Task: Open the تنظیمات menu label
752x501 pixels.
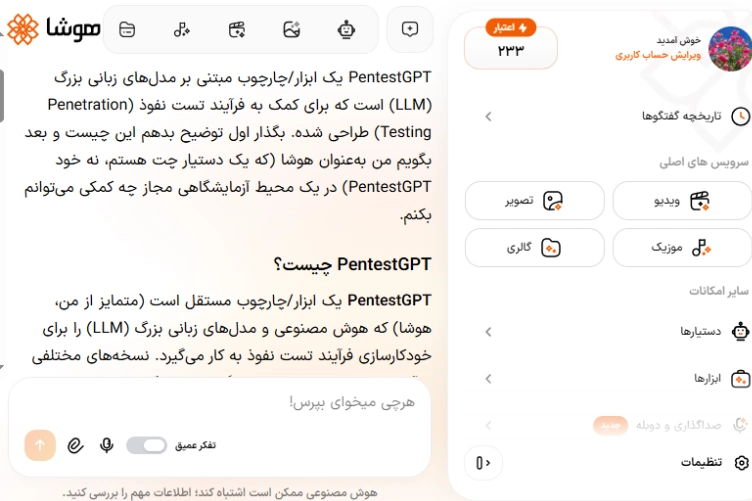Action: pos(701,462)
